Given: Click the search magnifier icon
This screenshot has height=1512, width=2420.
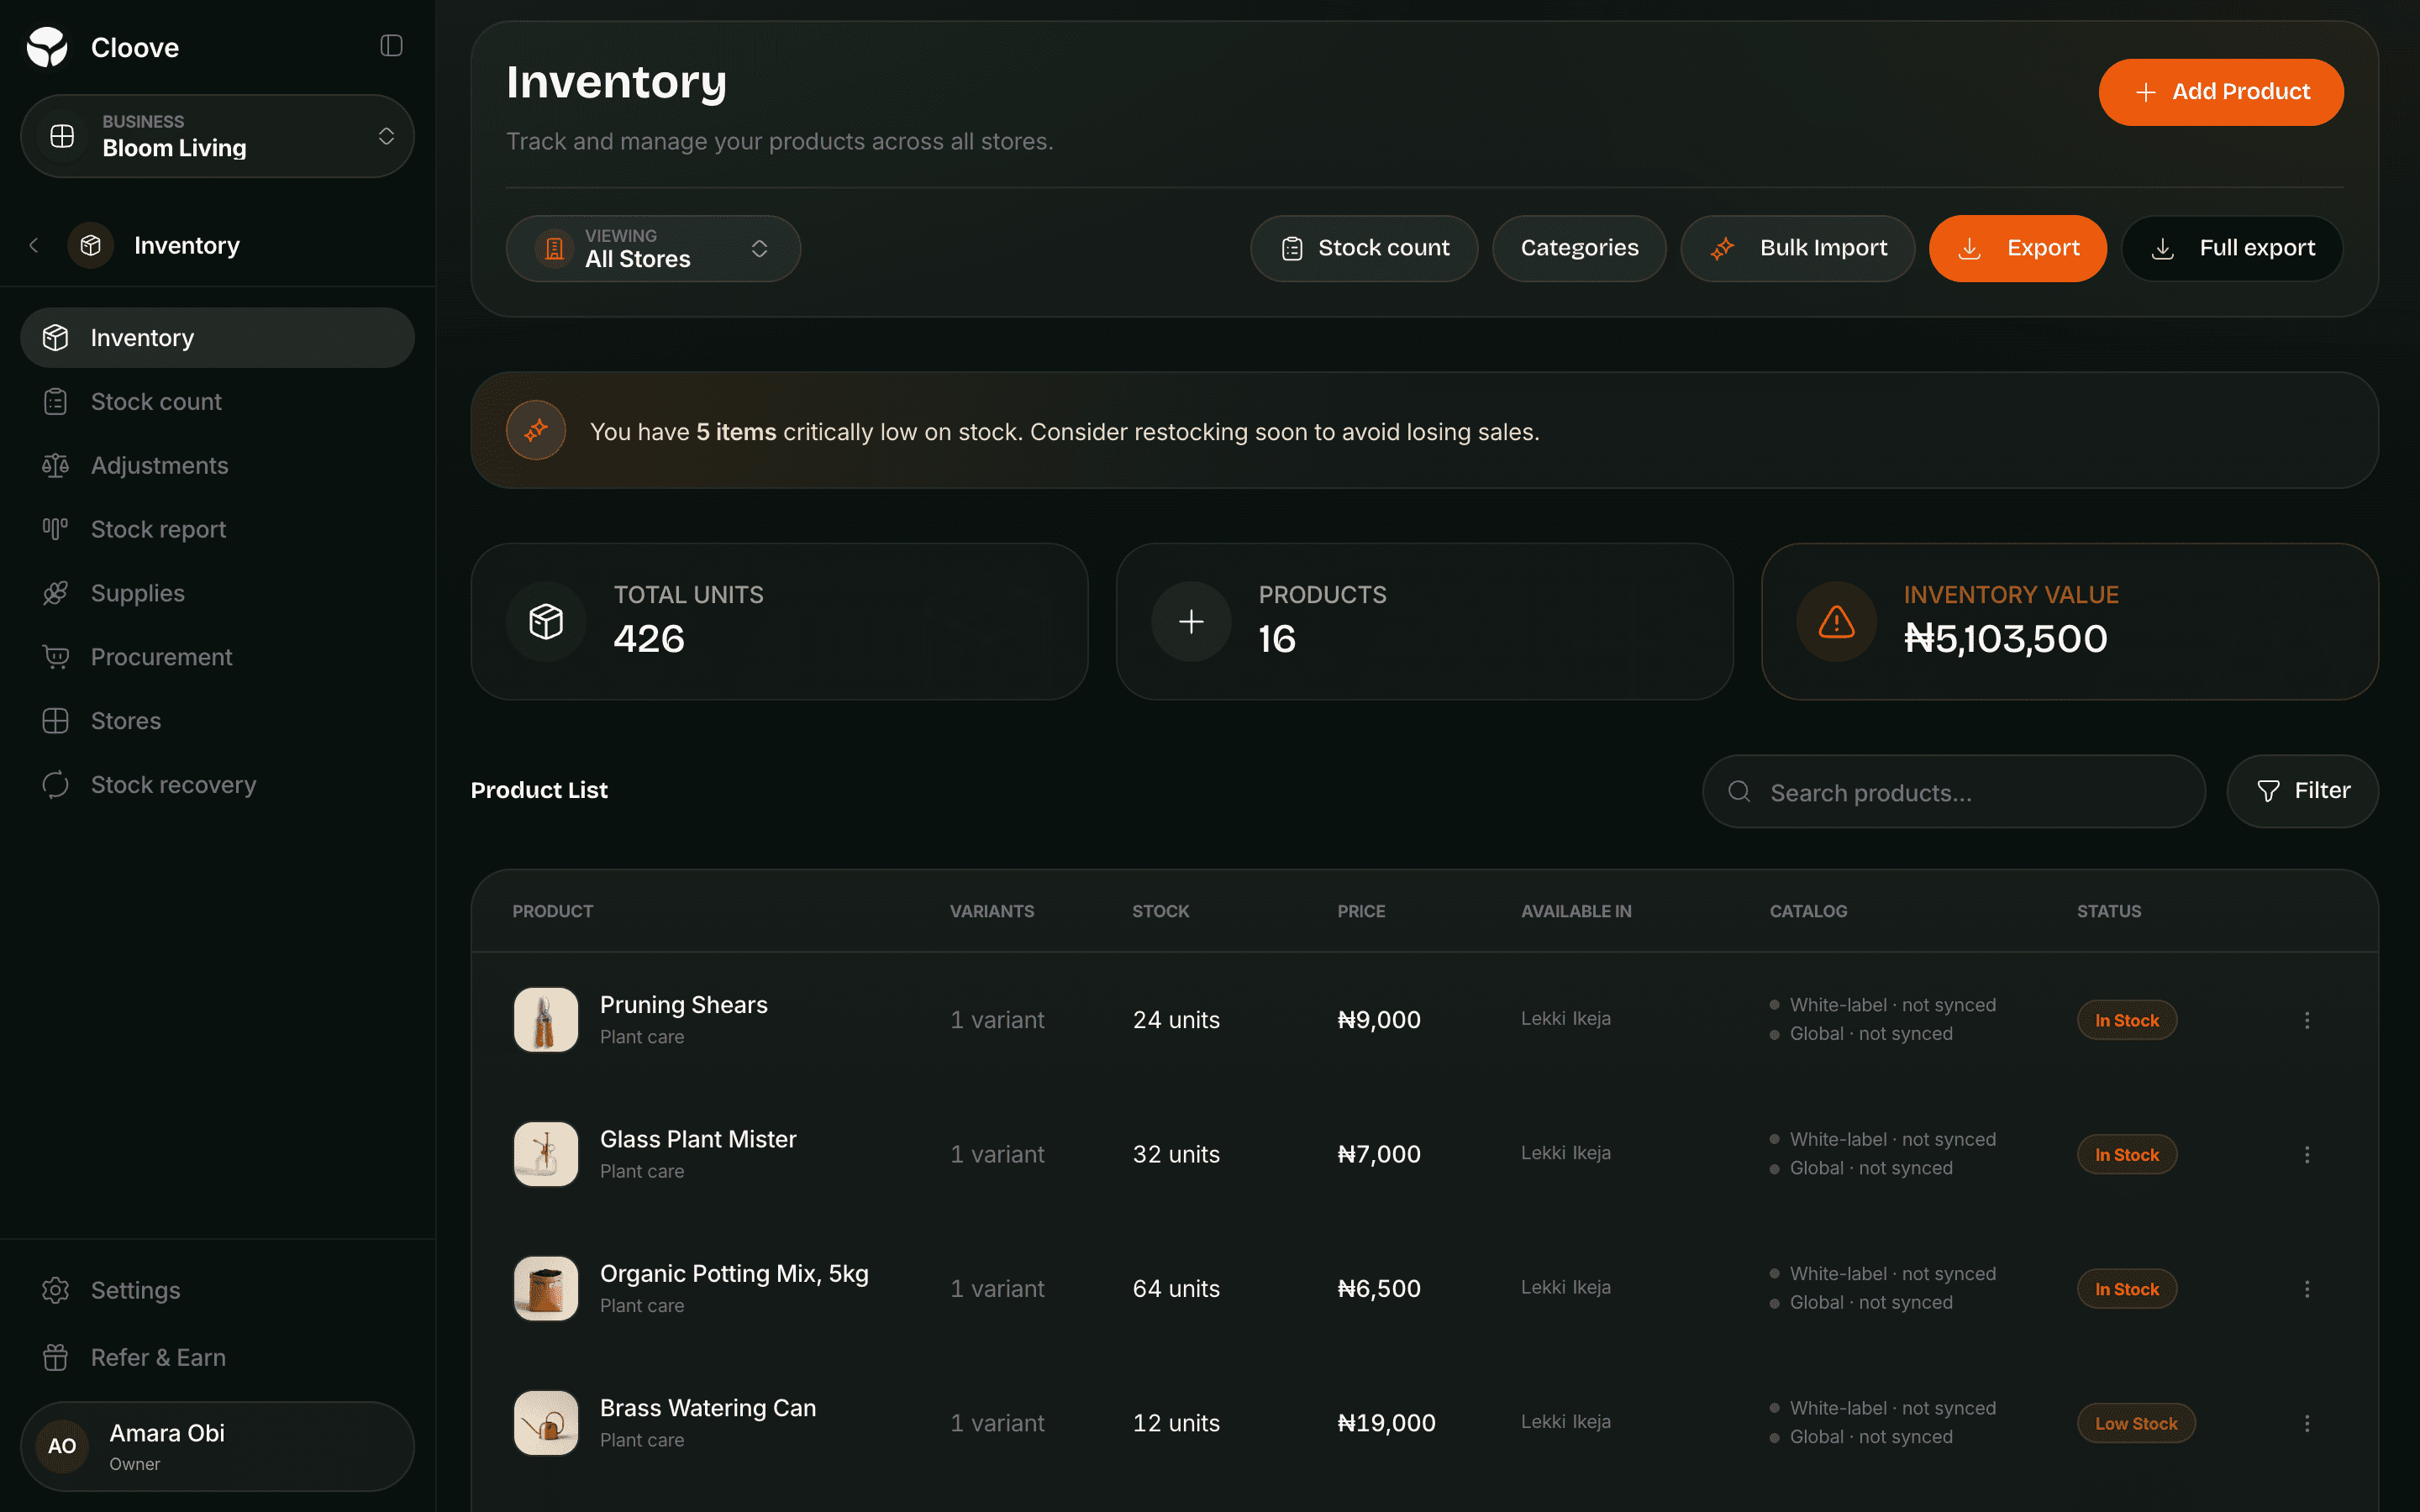Looking at the screenshot, I should 1739,791.
